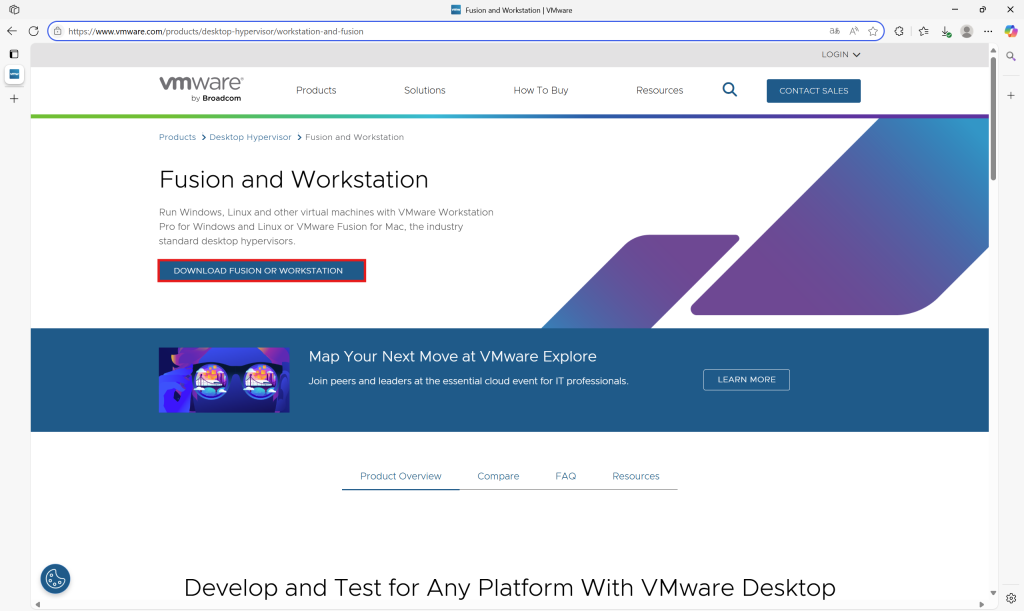Open the How To Buy menu
Image resolution: width=1024 pixels, height=611 pixels.
click(x=541, y=90)
